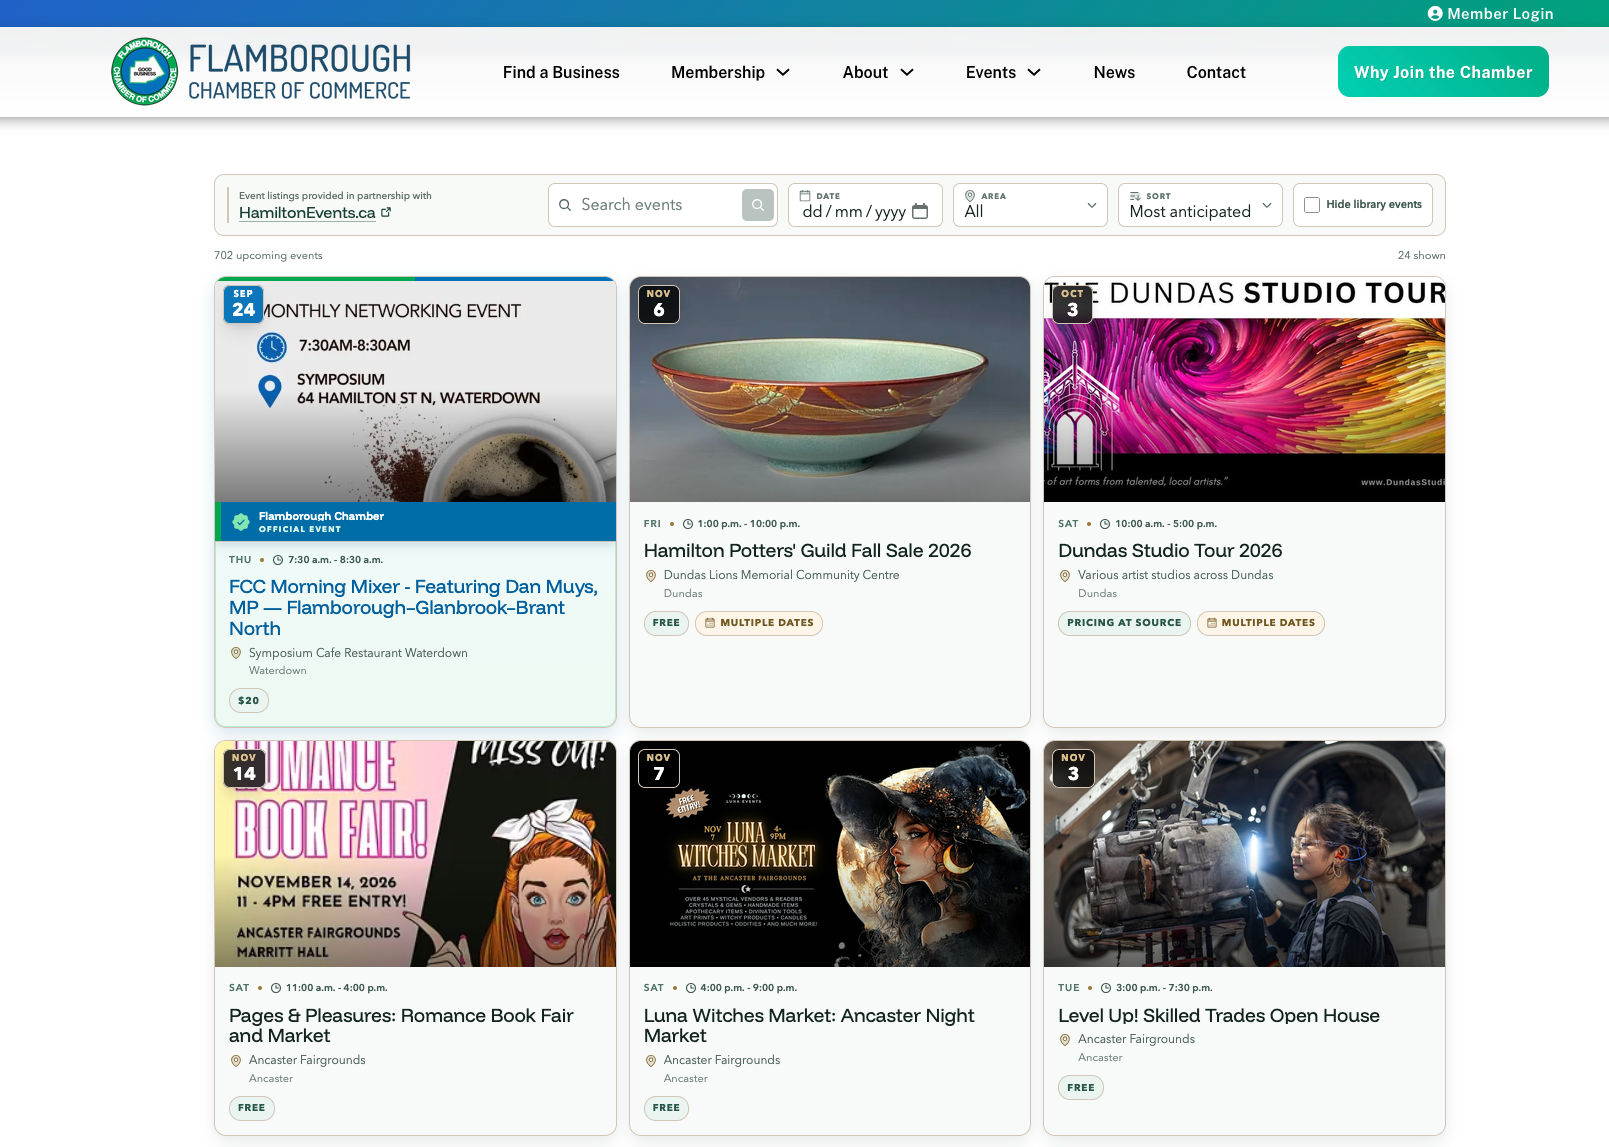
Task: Click FREE tag on Luna Witches Market card
Action: (x=666, y=1108)
